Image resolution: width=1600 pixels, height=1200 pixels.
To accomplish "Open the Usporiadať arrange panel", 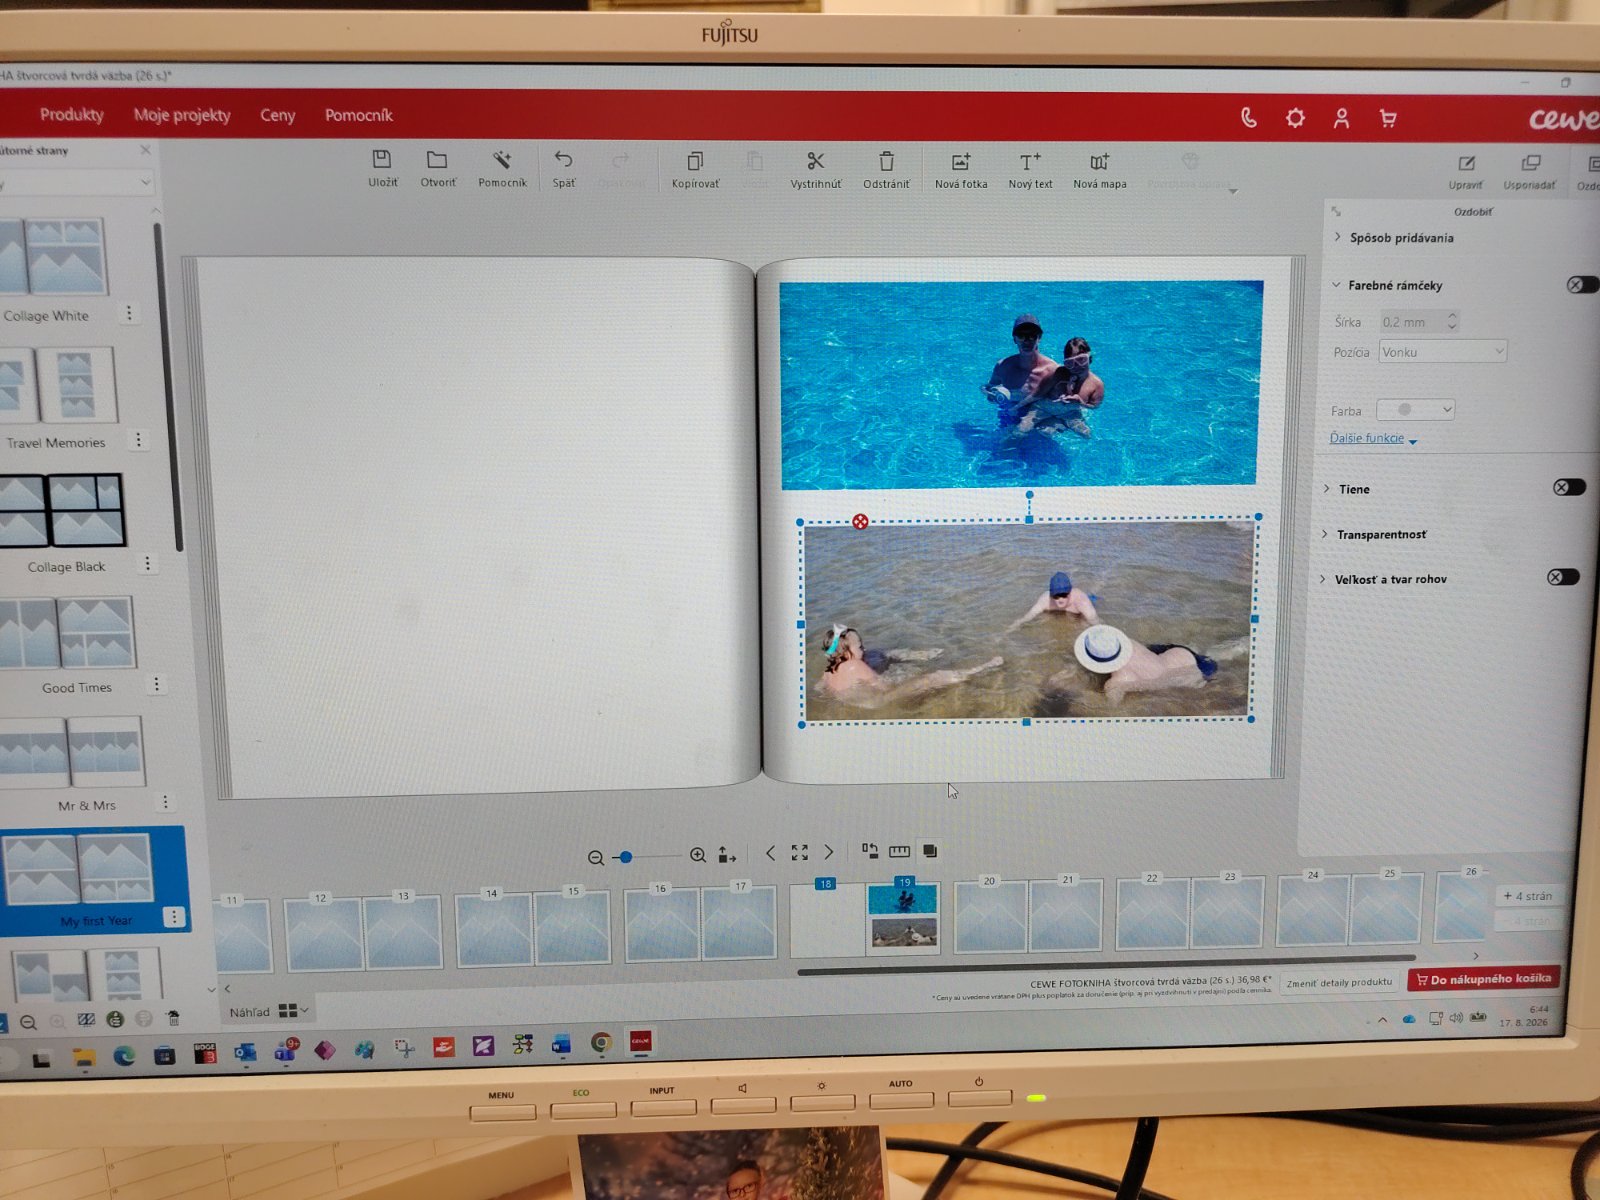I will click(x=1530, y=172).
